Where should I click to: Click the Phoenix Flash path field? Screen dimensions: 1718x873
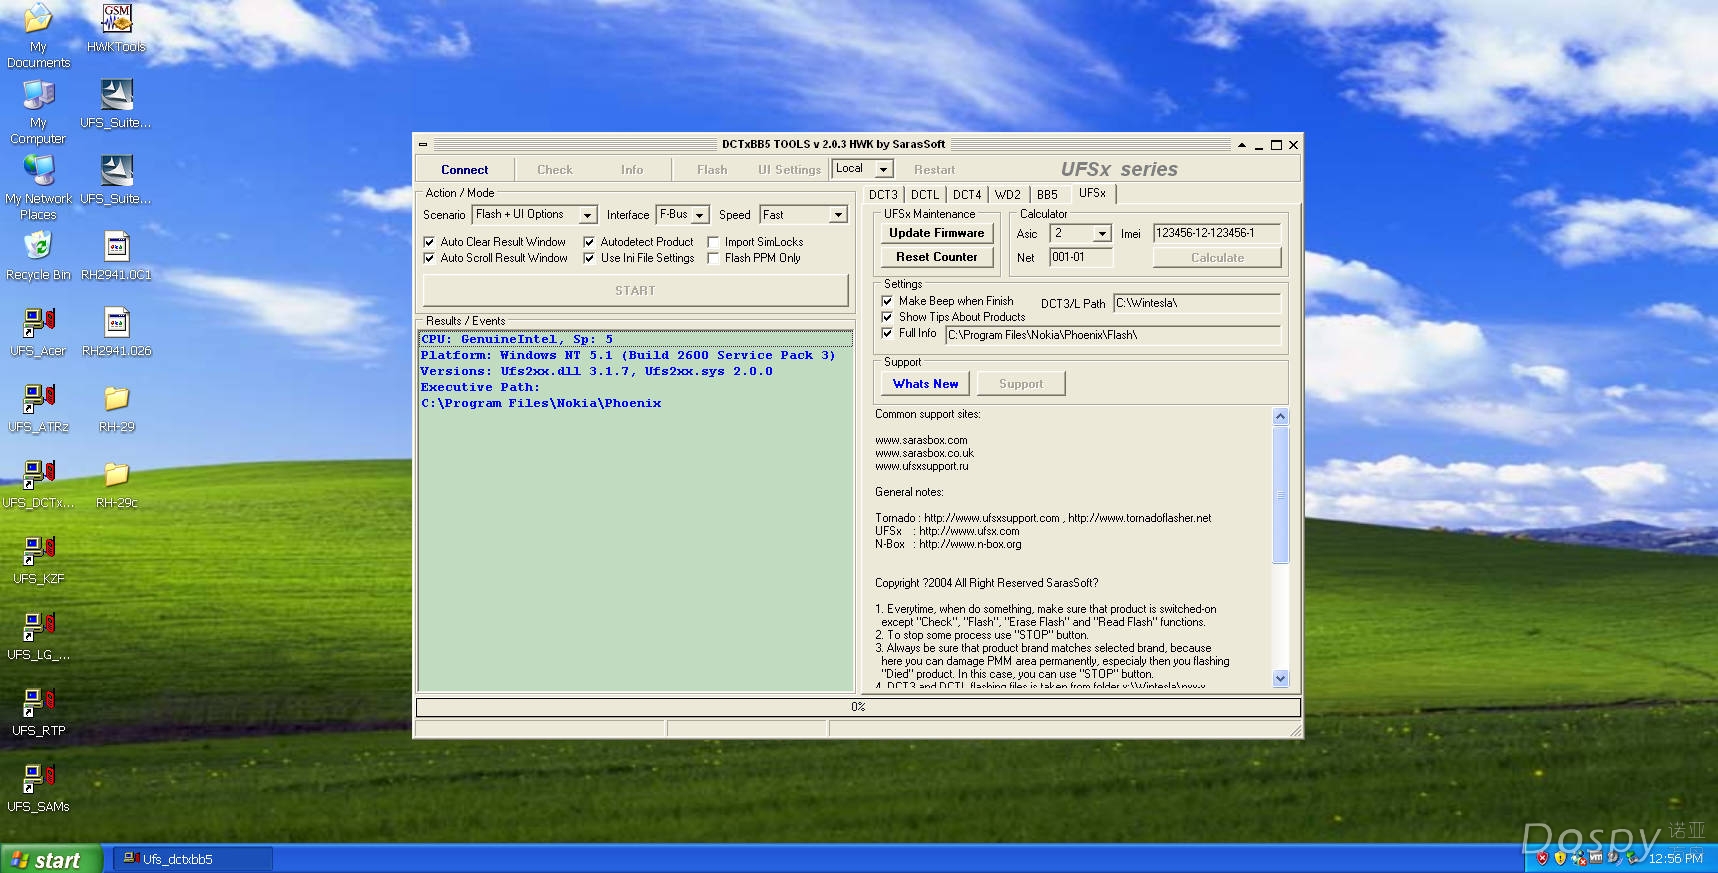pos(1113,335)
